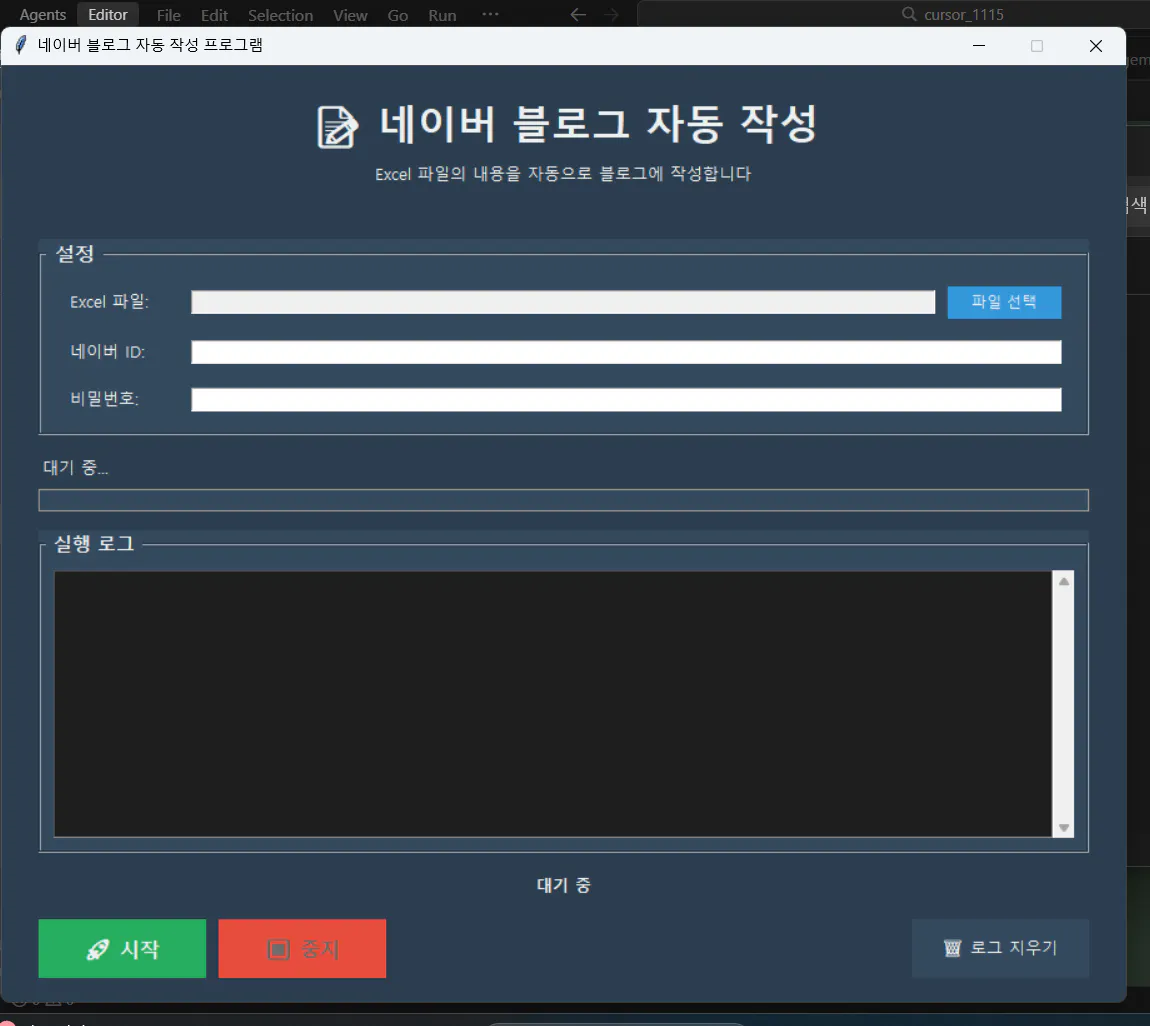Click the 네이버 ID: label
This screenshot has height=1026, width=1150.
(x=107, y=352)
